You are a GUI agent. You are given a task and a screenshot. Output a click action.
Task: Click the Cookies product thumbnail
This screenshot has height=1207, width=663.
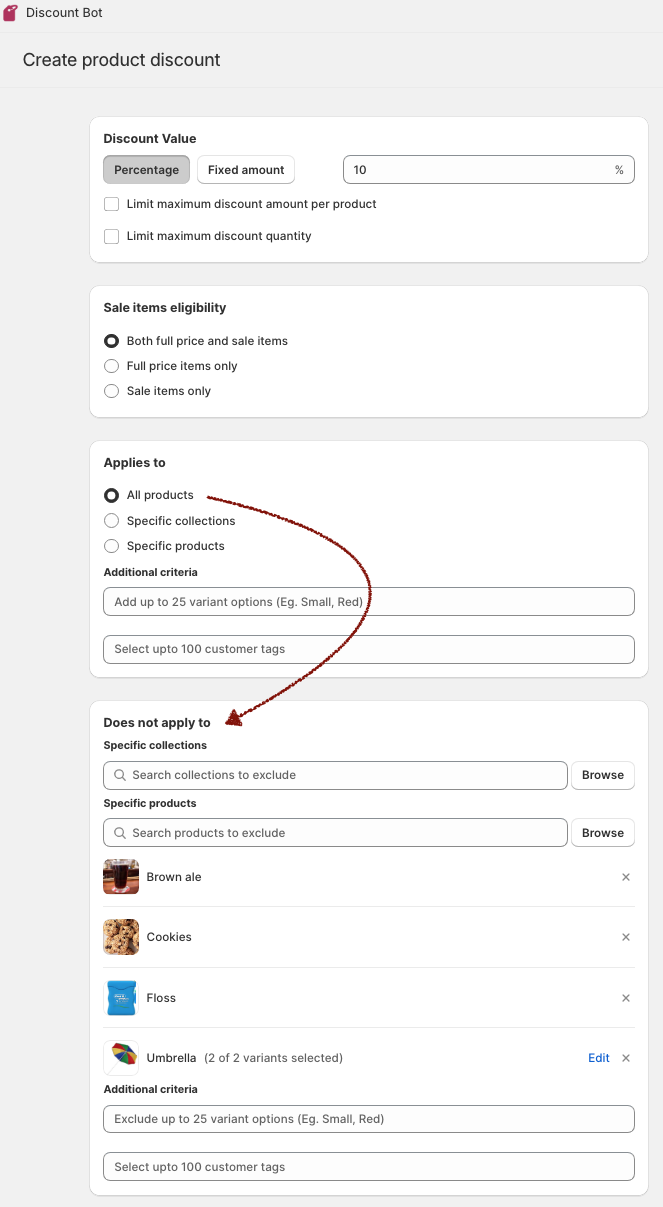pyautogui.click(x=121, y=937)
